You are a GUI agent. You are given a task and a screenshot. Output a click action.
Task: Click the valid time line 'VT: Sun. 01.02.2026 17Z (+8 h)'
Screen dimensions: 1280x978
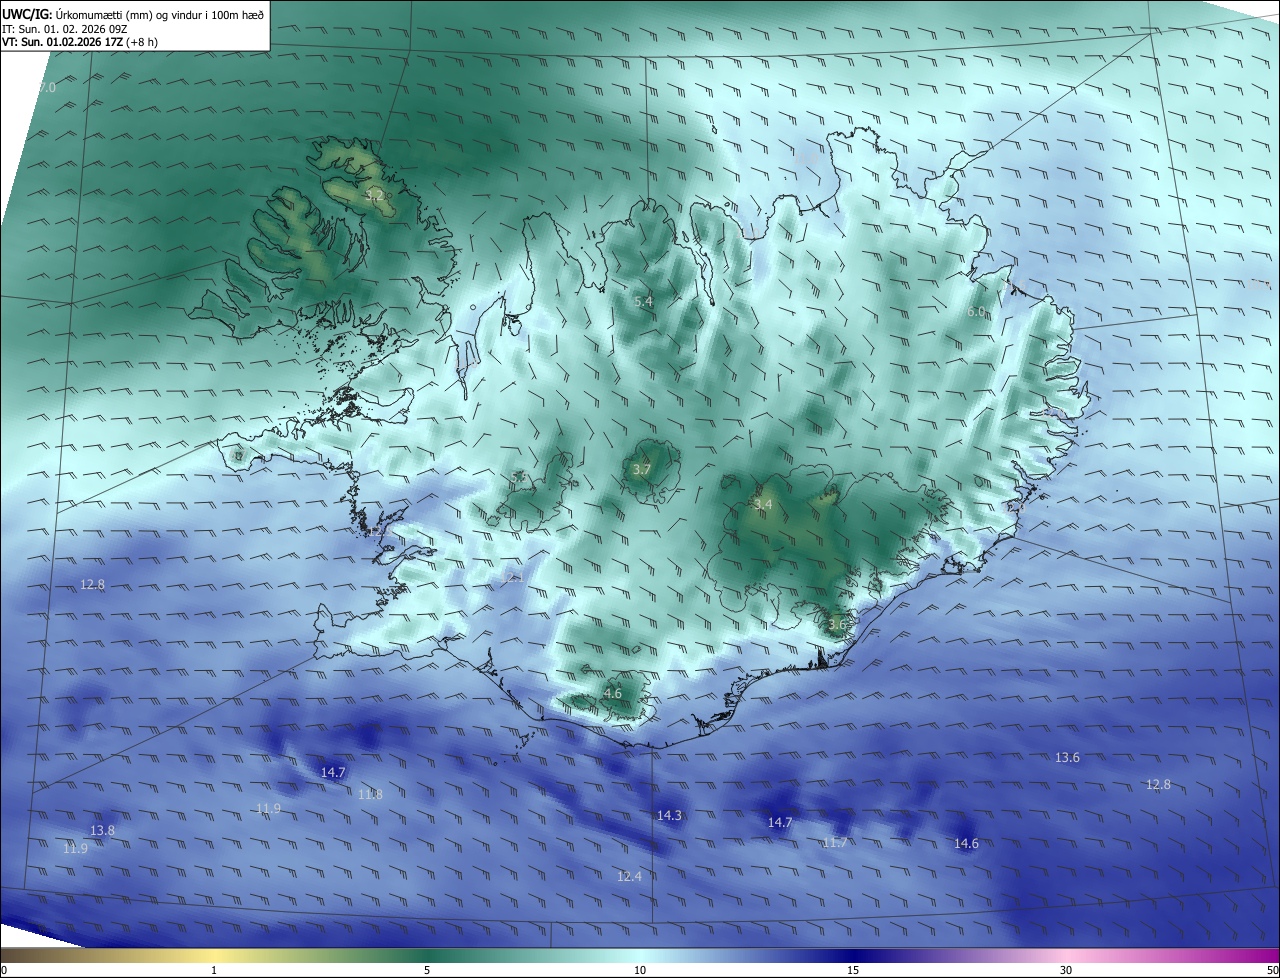80,42
